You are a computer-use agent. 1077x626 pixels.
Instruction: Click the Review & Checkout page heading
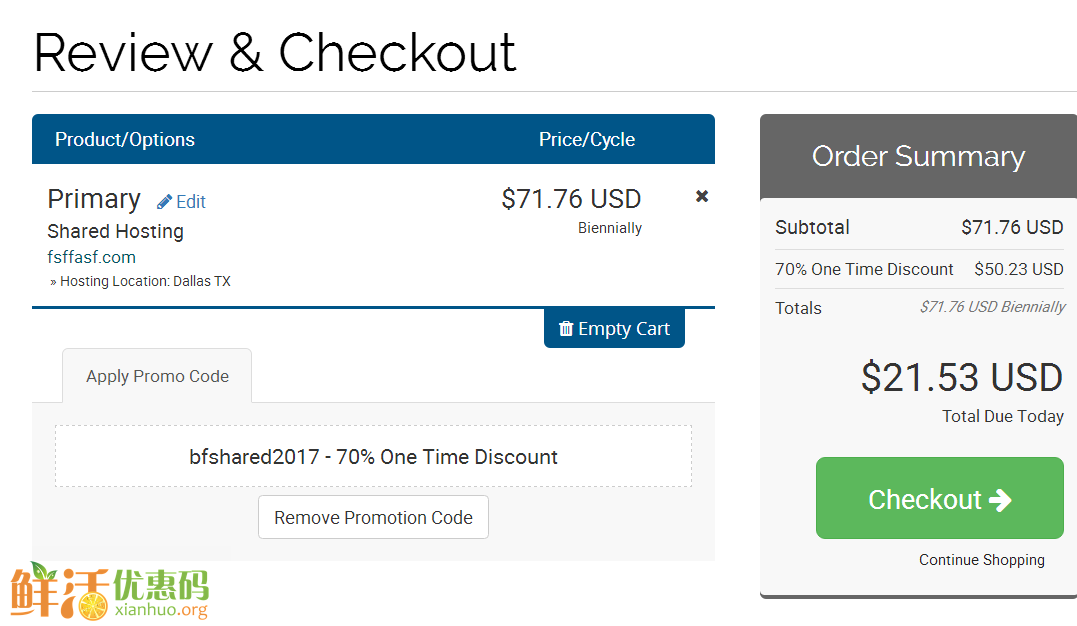coord(275,52)
